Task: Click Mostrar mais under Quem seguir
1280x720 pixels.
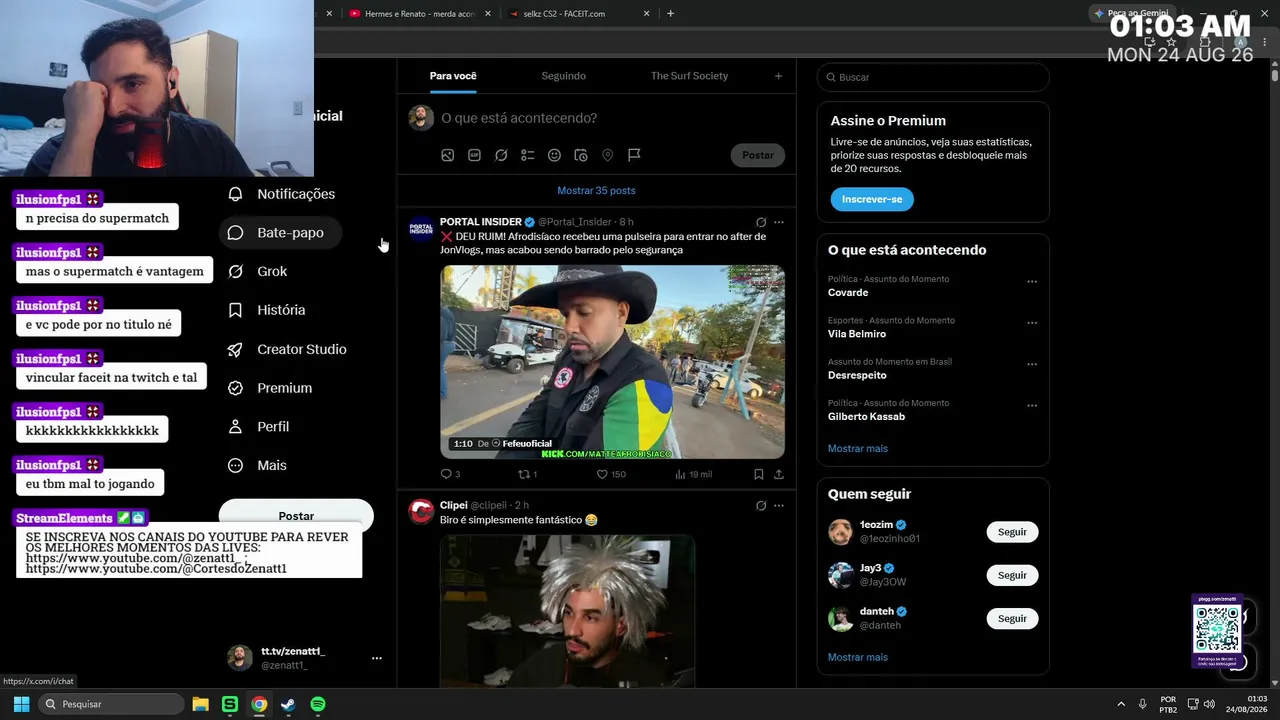Action: tap(858, 657)
